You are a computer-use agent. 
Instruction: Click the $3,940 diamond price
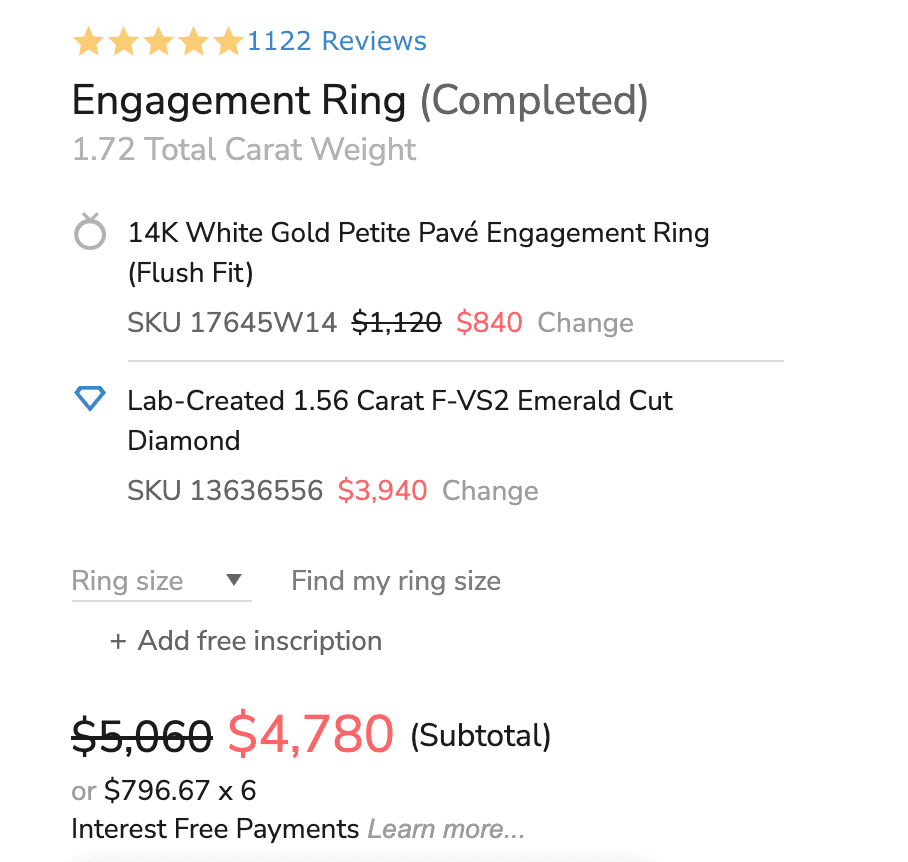coord(382,491)
